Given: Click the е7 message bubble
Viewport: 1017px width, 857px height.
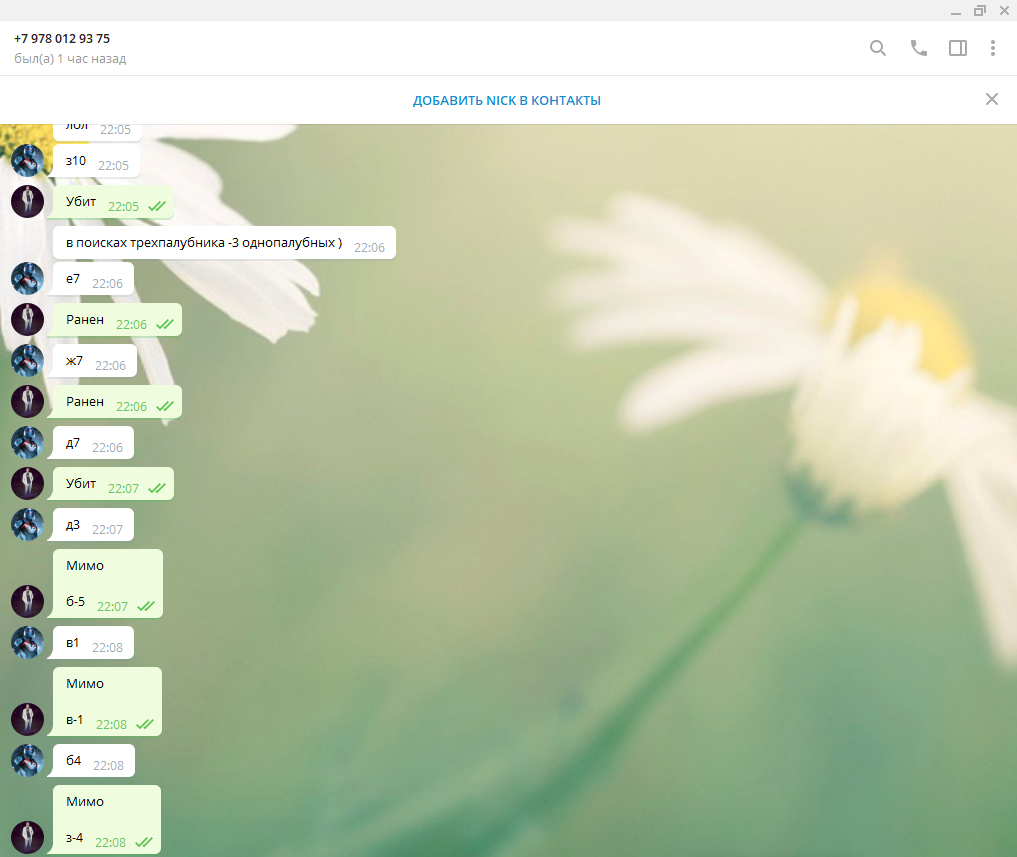Looking at the screenshot, I should [x=93, y=279].
